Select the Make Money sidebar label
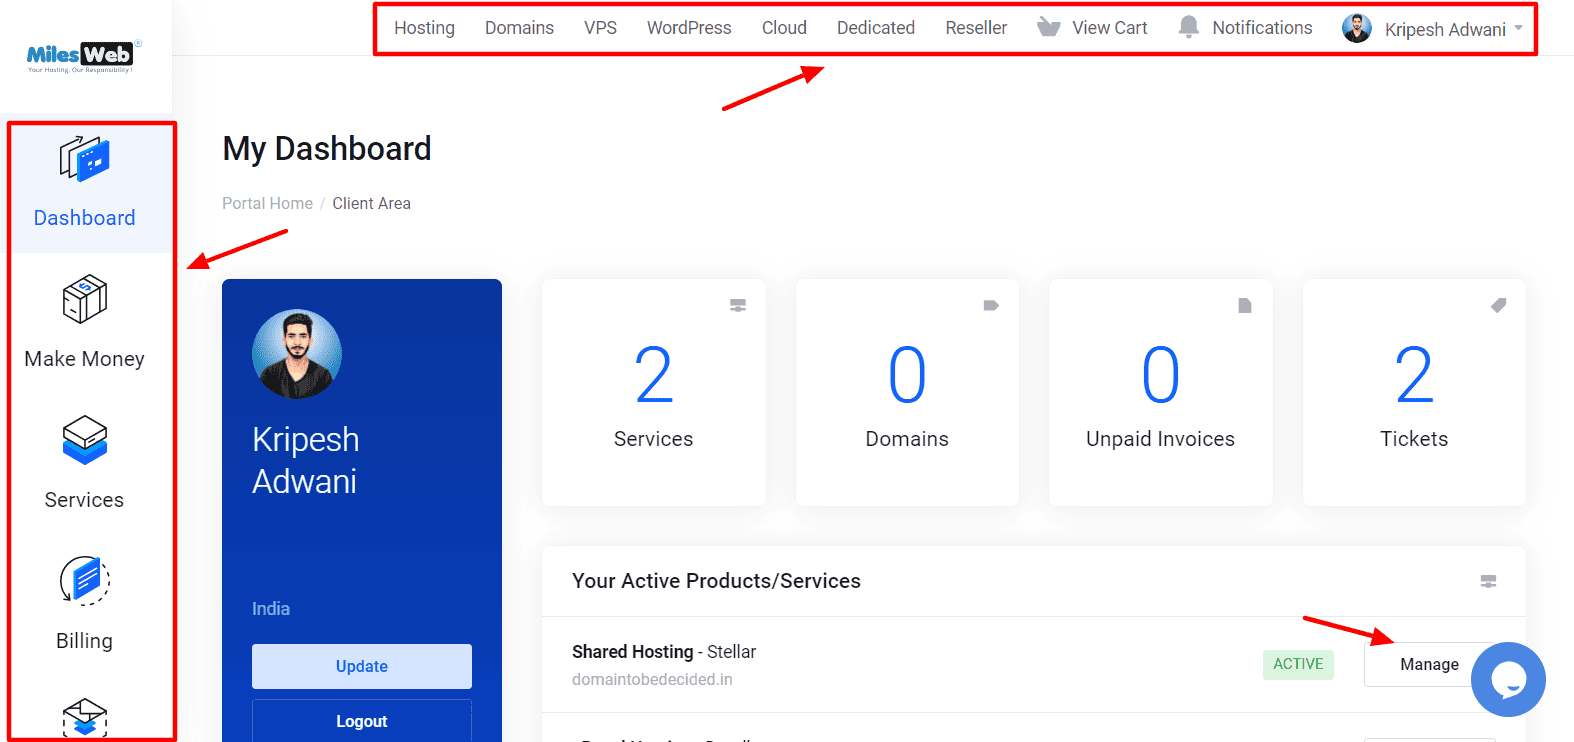 [84, 359]
